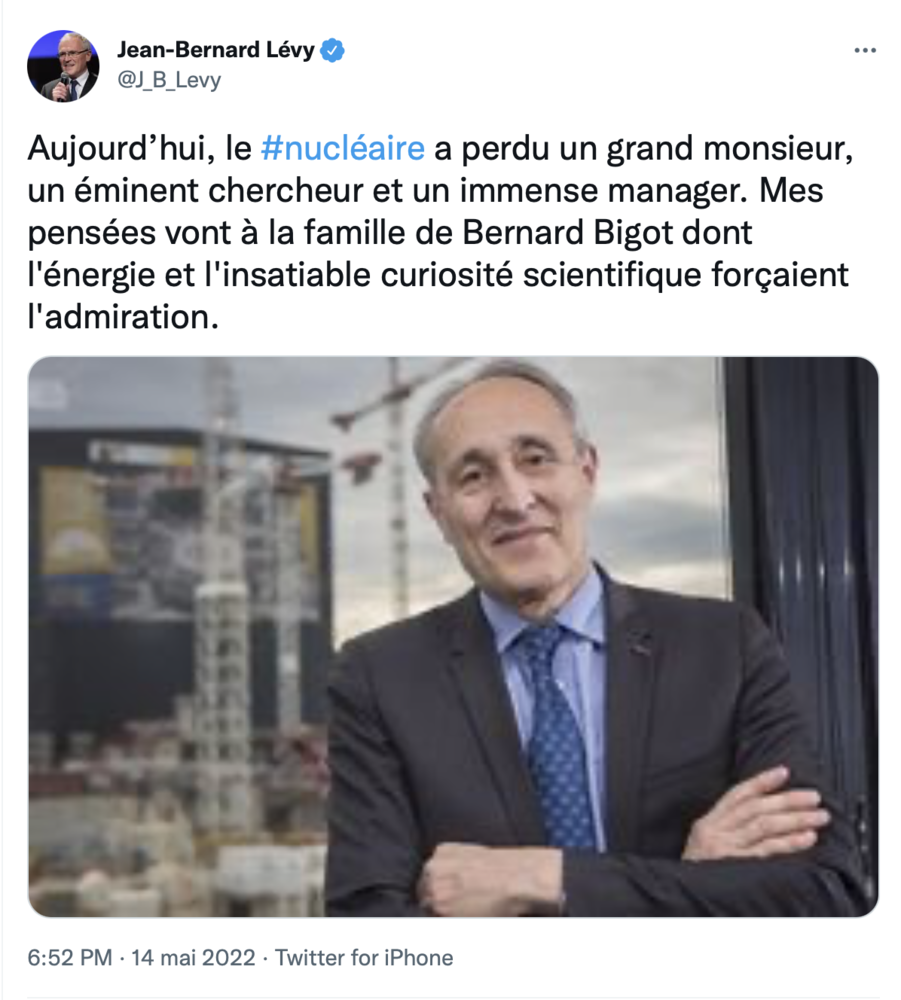The image size is (901, 1000).
Task: Open the Jean-Bernard Lévy display name
Action: 216,50
